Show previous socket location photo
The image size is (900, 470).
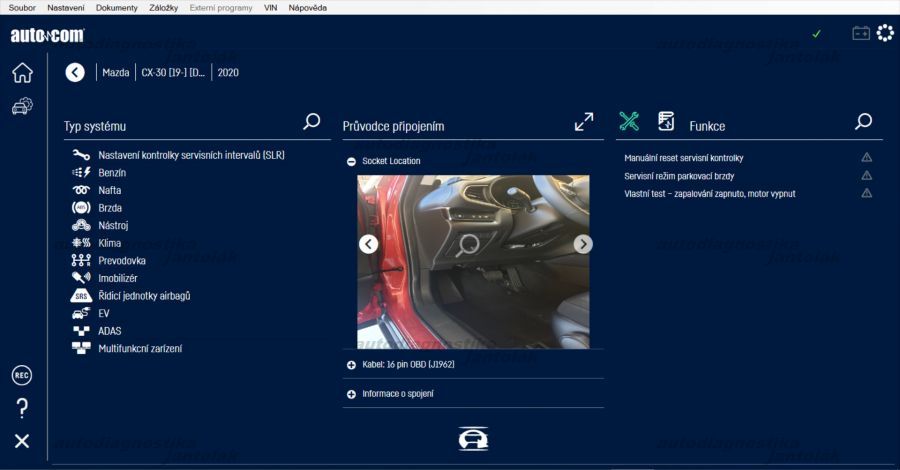tap(368, 244)
